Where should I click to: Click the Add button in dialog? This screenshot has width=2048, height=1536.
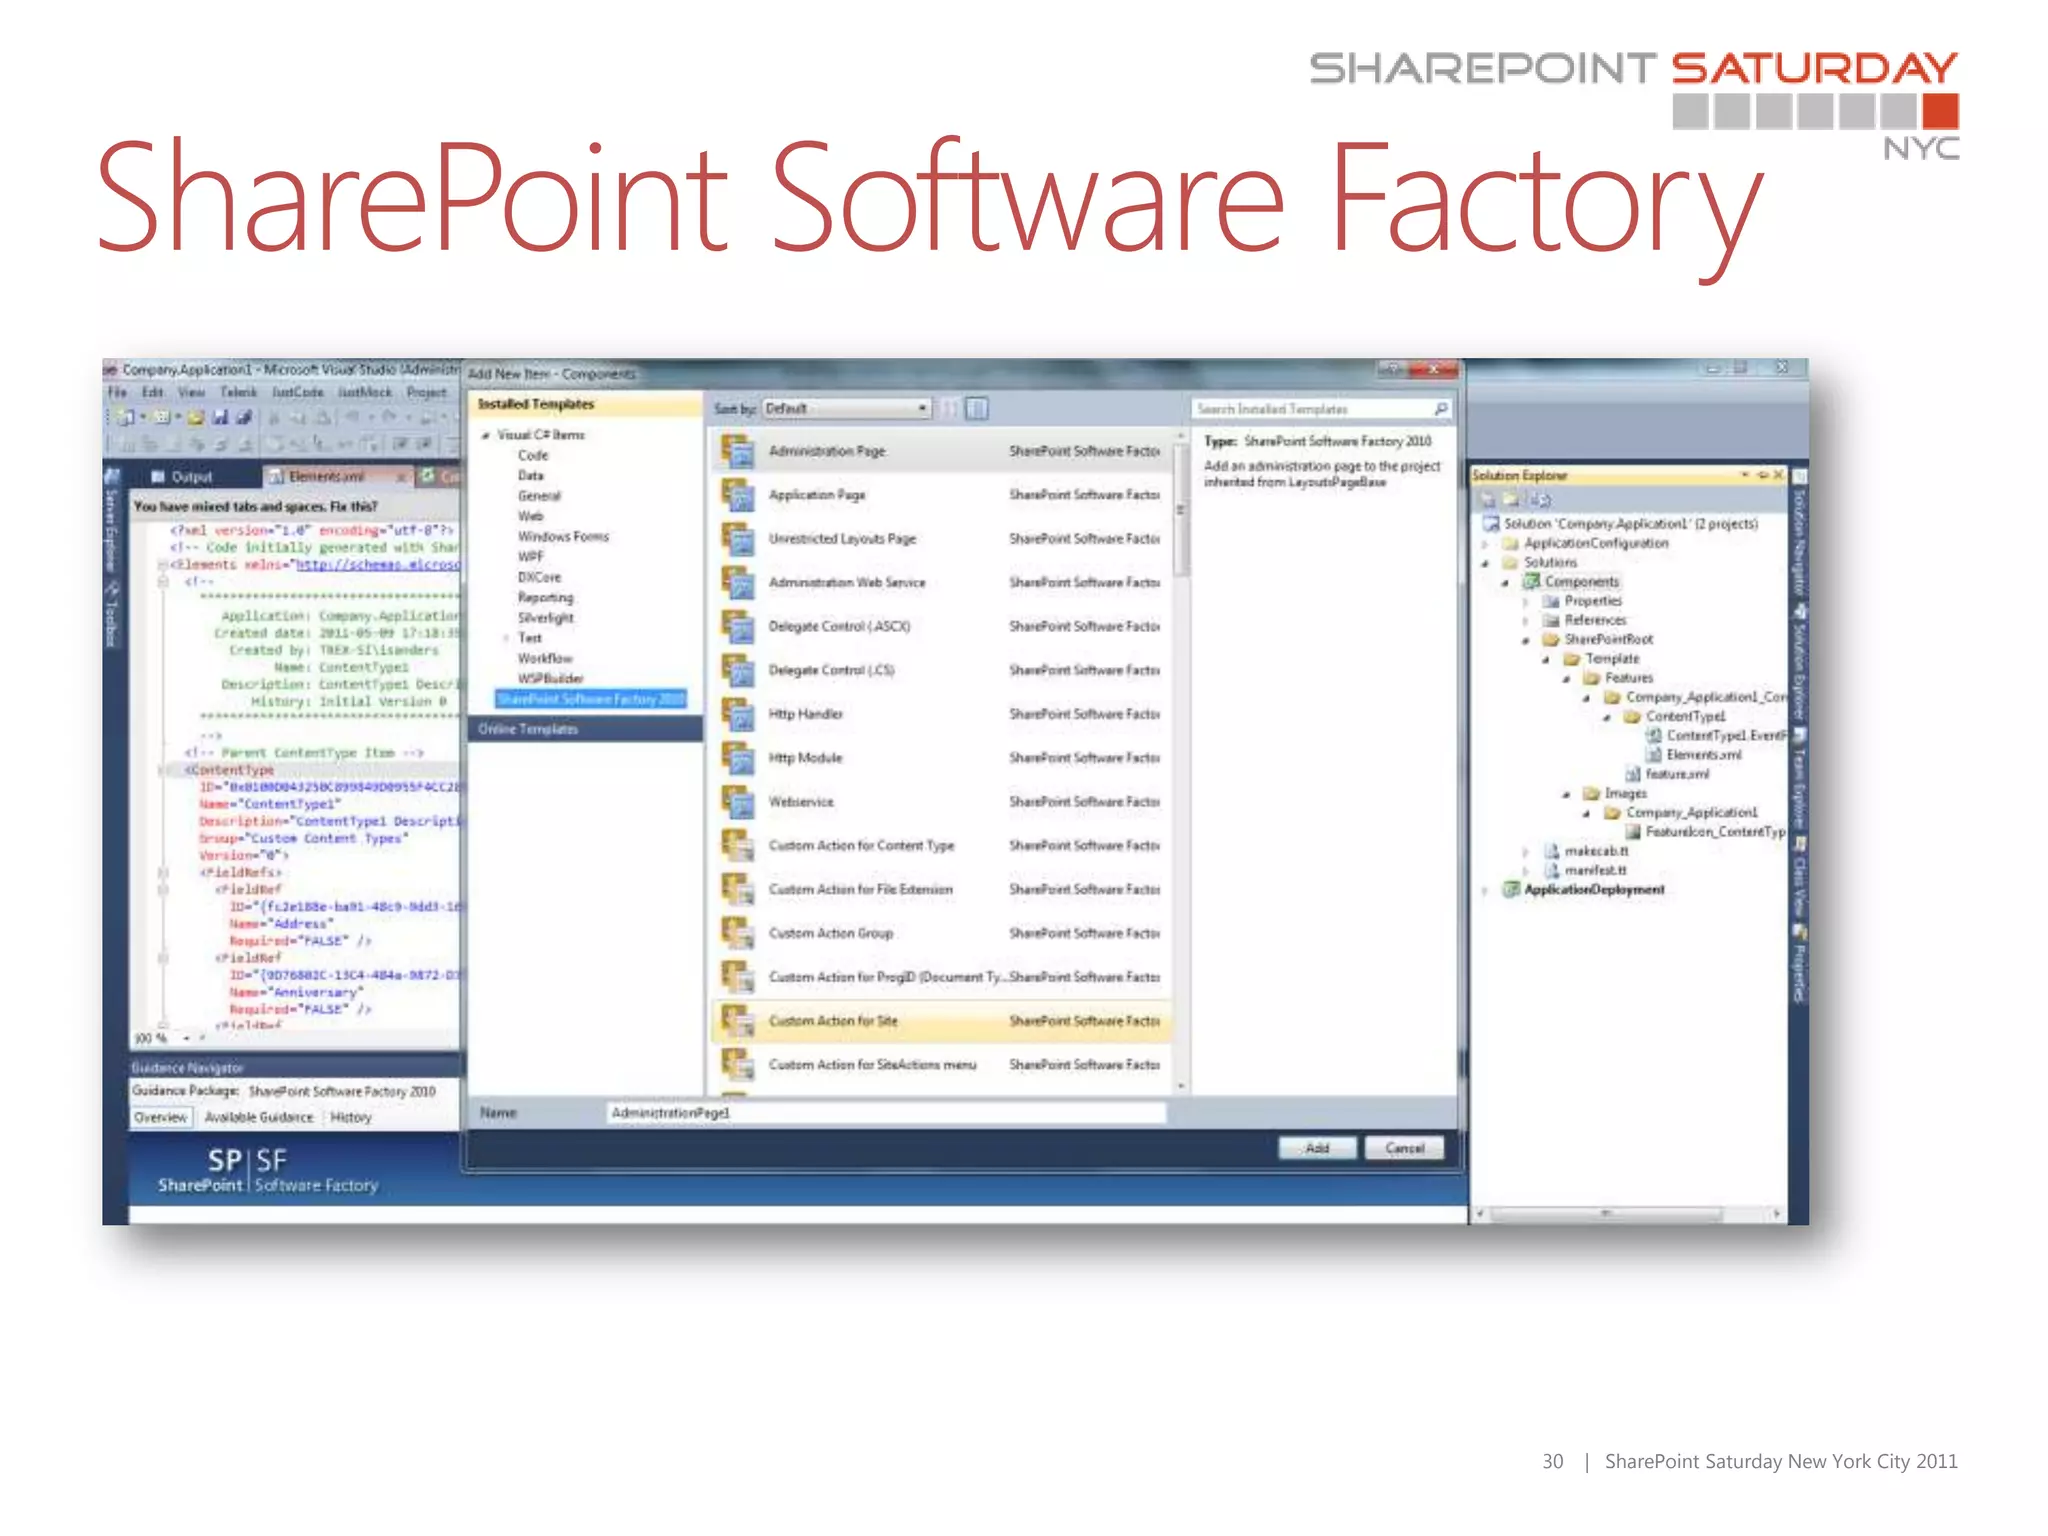pyautogui.click(x=1317, y=1148)
